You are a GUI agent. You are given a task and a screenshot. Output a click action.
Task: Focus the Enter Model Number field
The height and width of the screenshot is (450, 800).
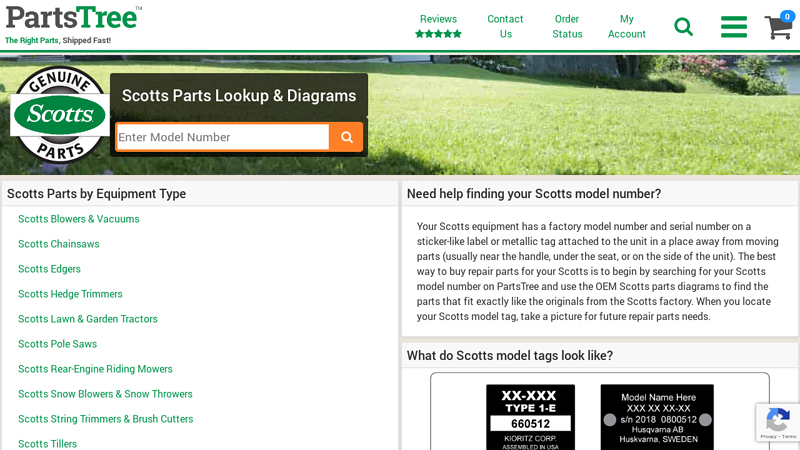tap(223, 137)
